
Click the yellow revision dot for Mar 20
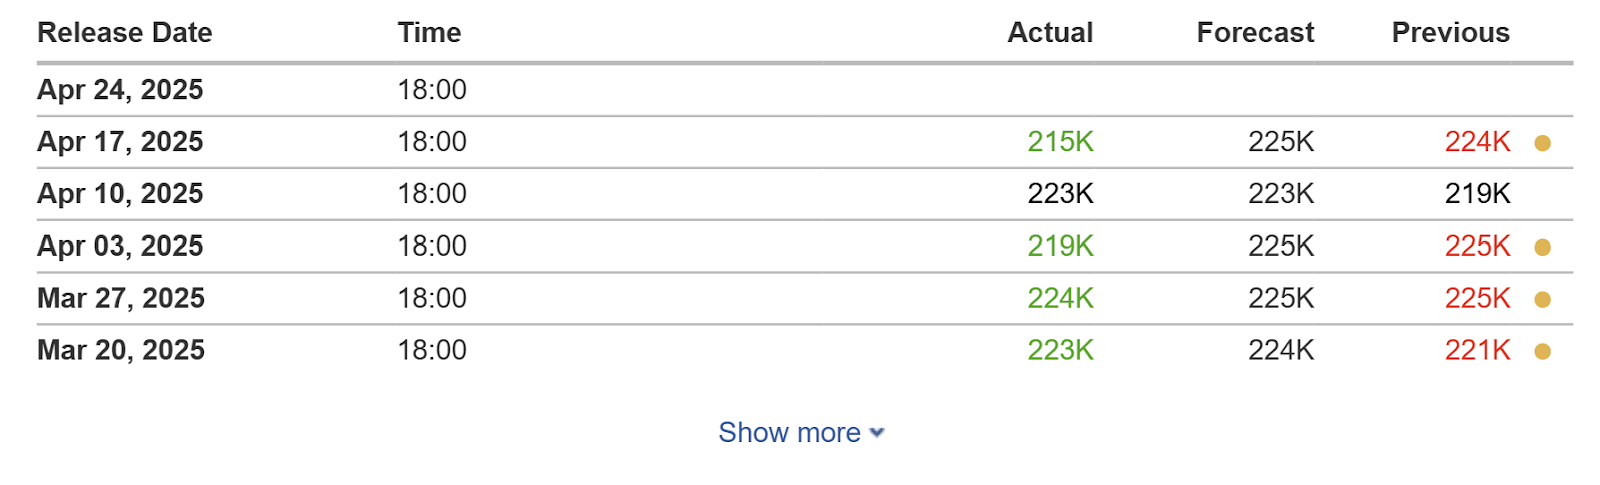(1542, 351)
